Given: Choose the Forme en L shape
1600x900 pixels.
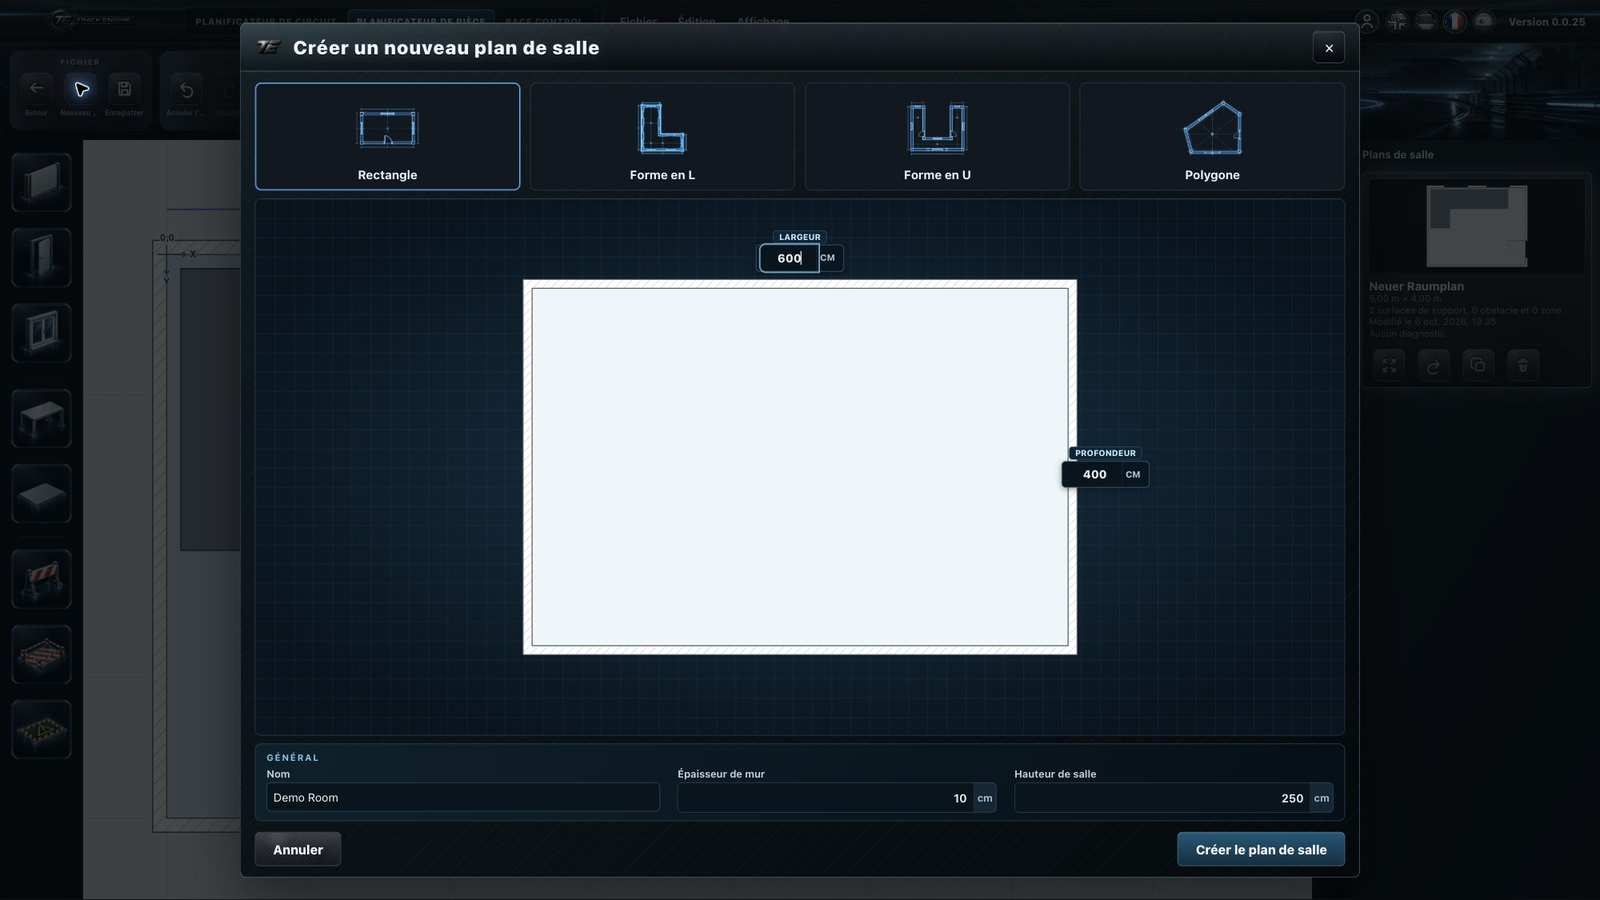Looking at the screenshot, I should (662, 136).
